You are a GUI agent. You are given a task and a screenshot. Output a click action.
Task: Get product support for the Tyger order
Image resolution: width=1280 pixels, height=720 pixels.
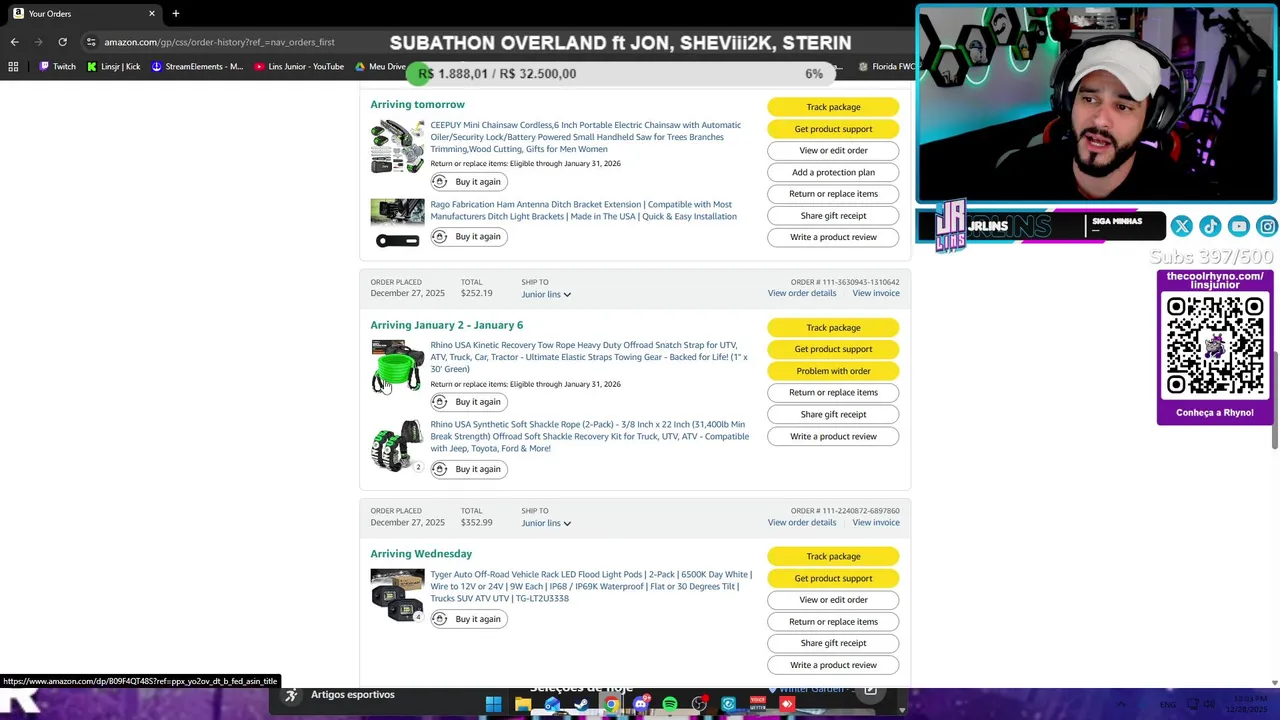[x=833, y=578]
